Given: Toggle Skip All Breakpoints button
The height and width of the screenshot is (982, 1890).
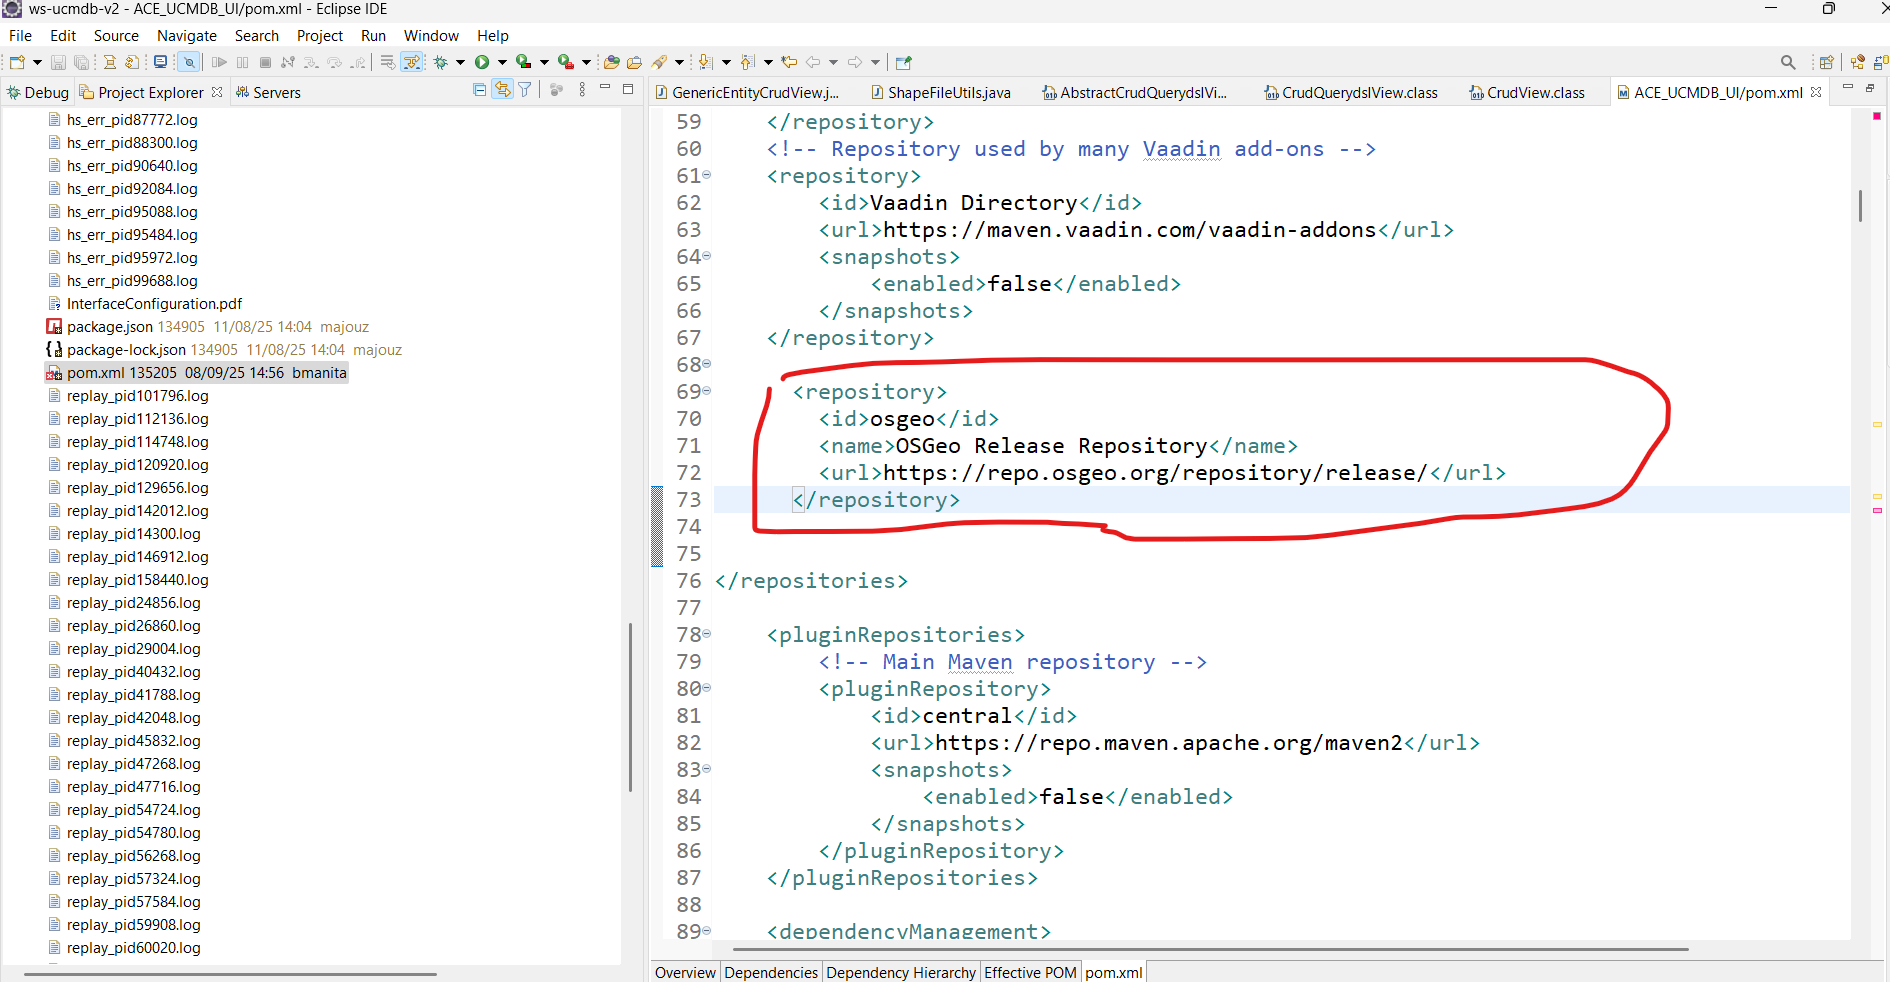Looking at the screenshot, I should coord(189,62).
